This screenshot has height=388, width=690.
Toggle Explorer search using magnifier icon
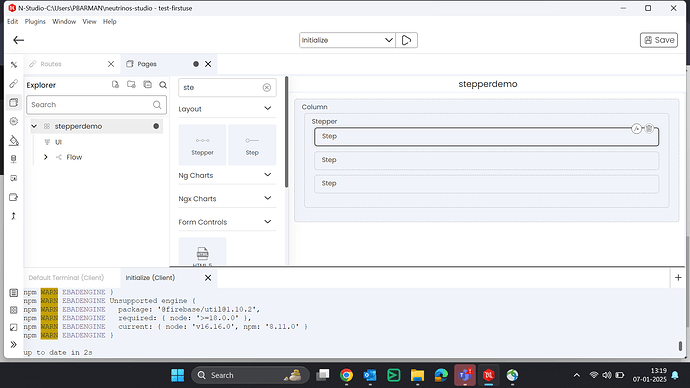[x=163, y=85]
